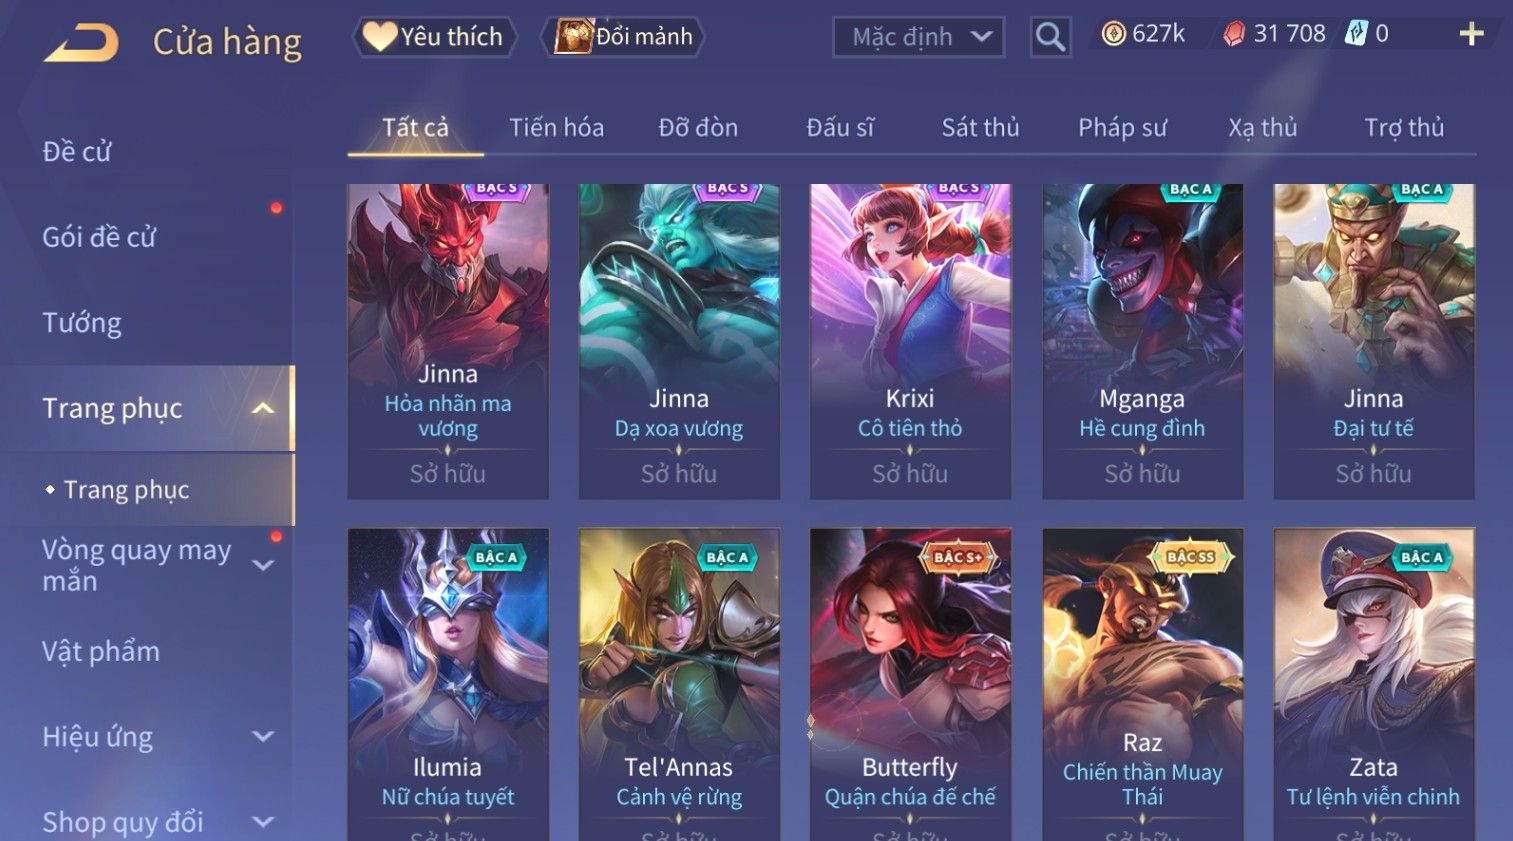The height and width of the screenshot is (841, 1513).
Task: Go back using the golden arrow
Action: 81,42
